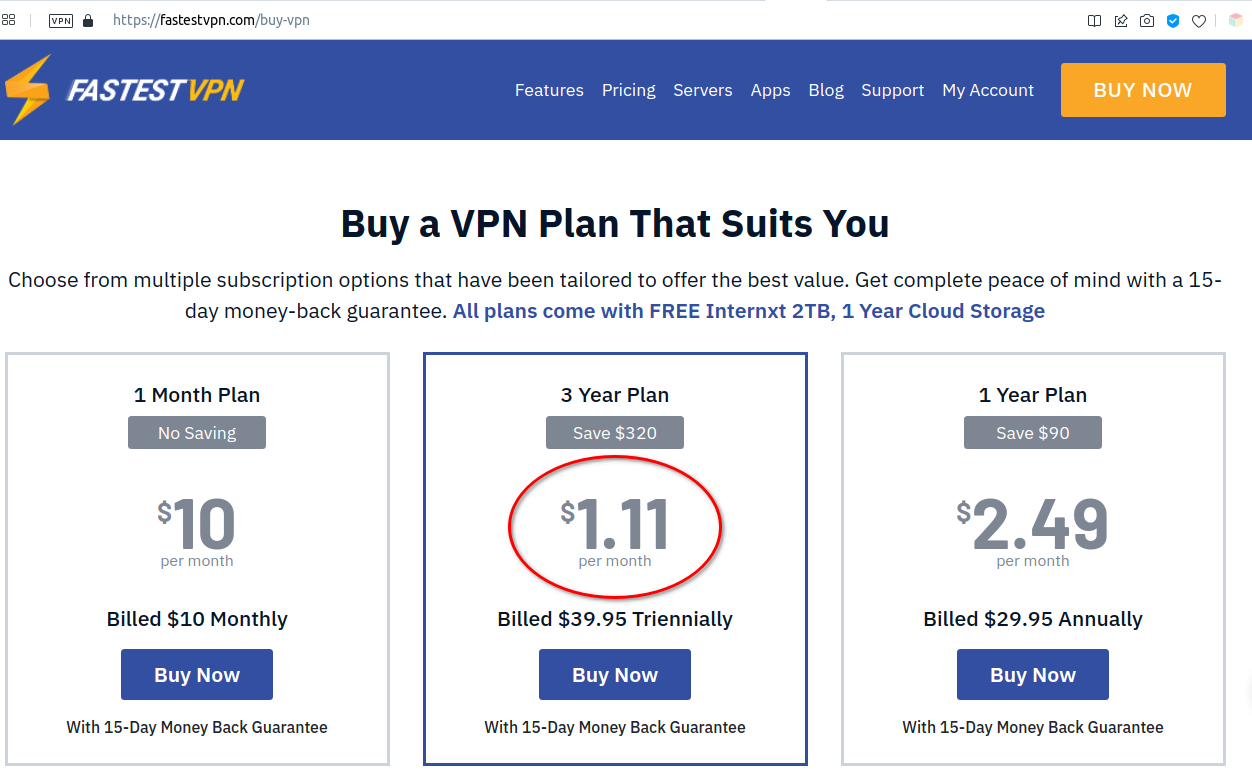The width and height of the screenshot is (1252, 774).
Task: Click Buy Now under 1 Month Plan
Action: 196,675
